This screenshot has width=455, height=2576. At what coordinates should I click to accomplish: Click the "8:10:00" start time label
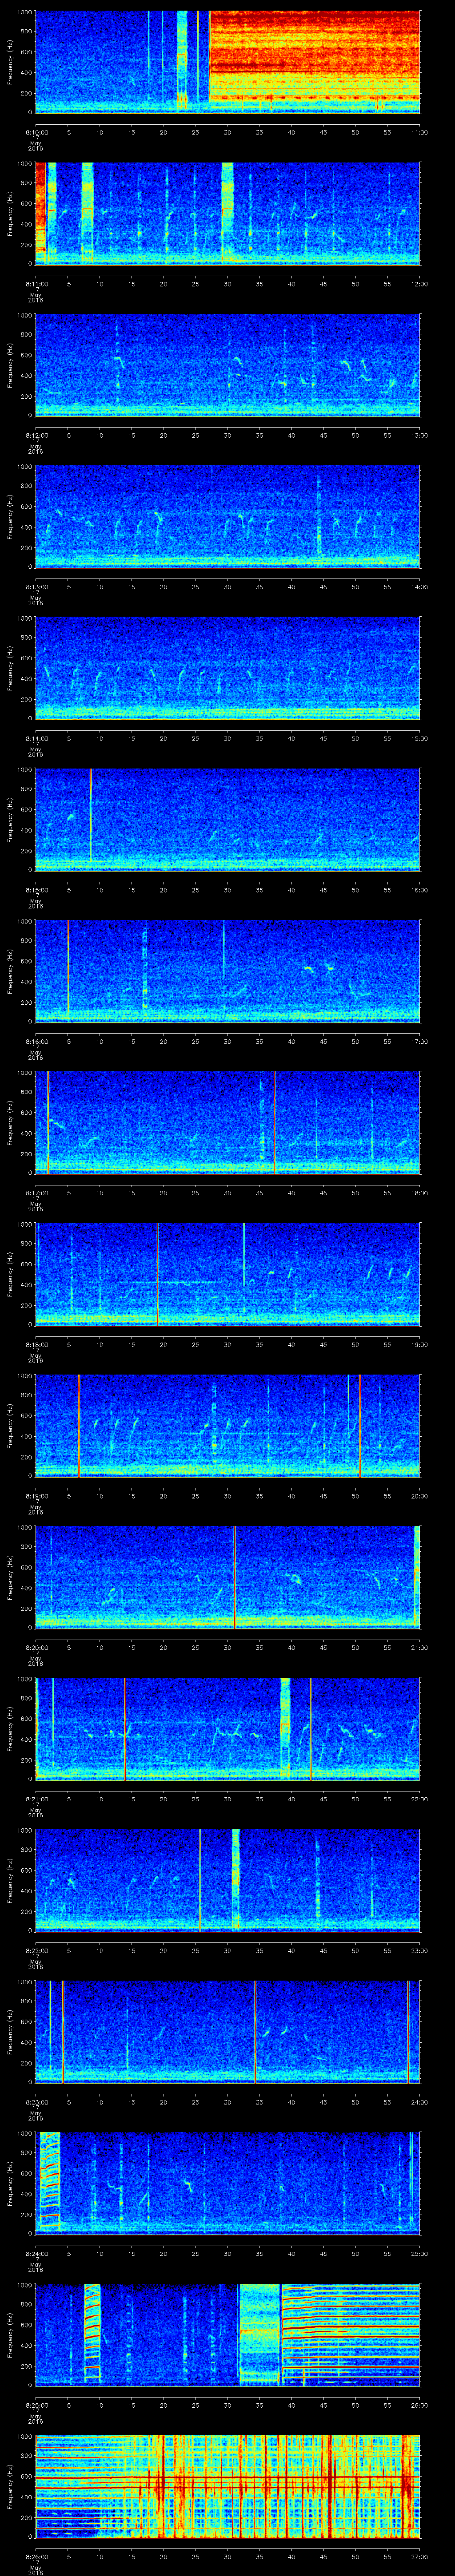click(x=37, y=132)
